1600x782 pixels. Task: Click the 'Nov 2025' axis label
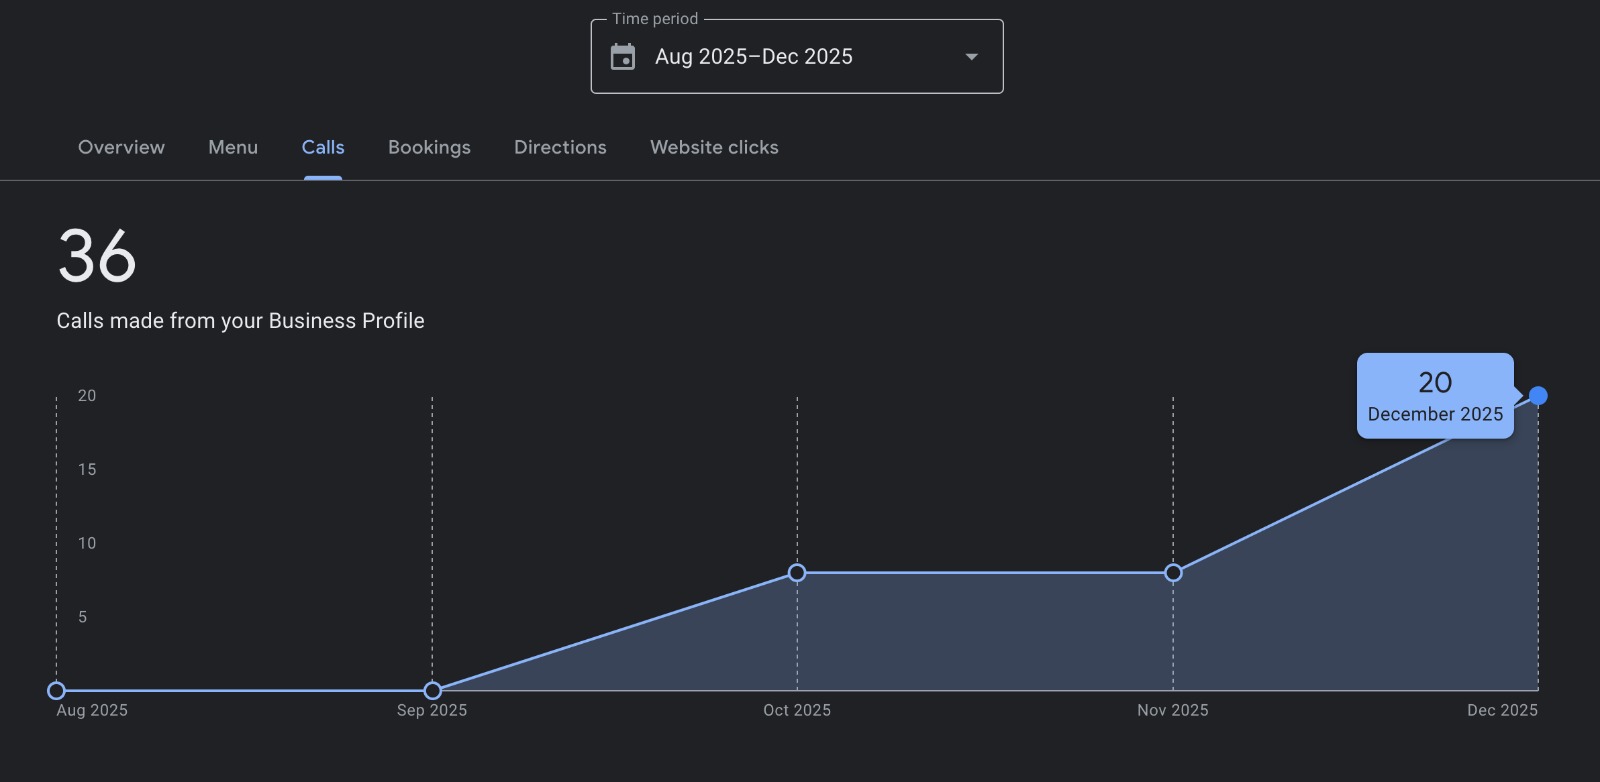point(1173,710)
